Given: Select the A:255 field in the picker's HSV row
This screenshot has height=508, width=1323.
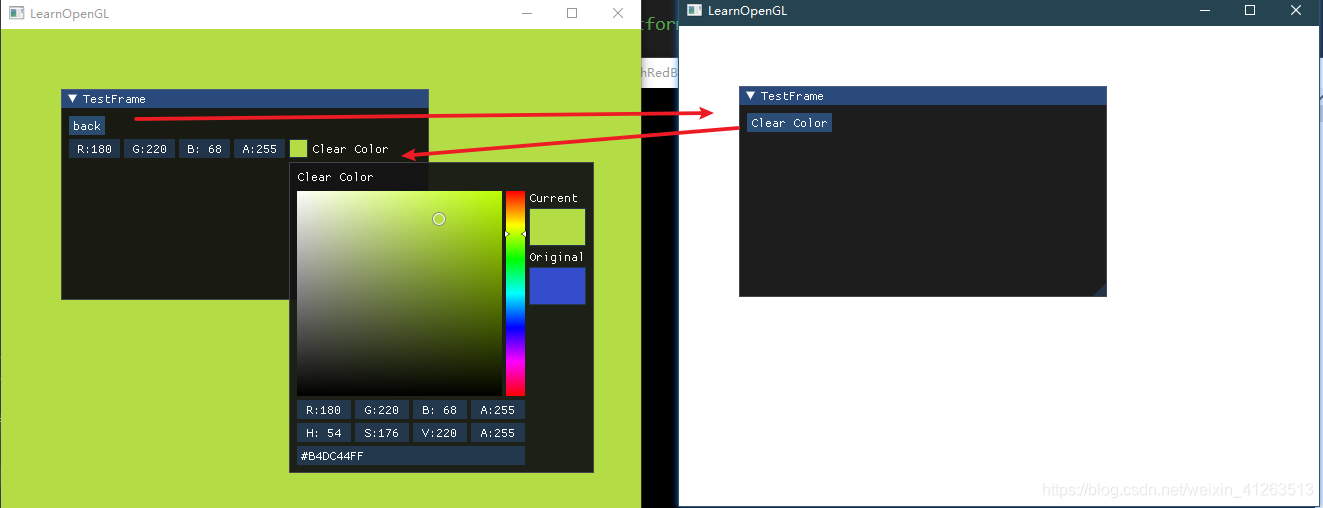Looking at the screenshot, I should click(x=498, y=433).
